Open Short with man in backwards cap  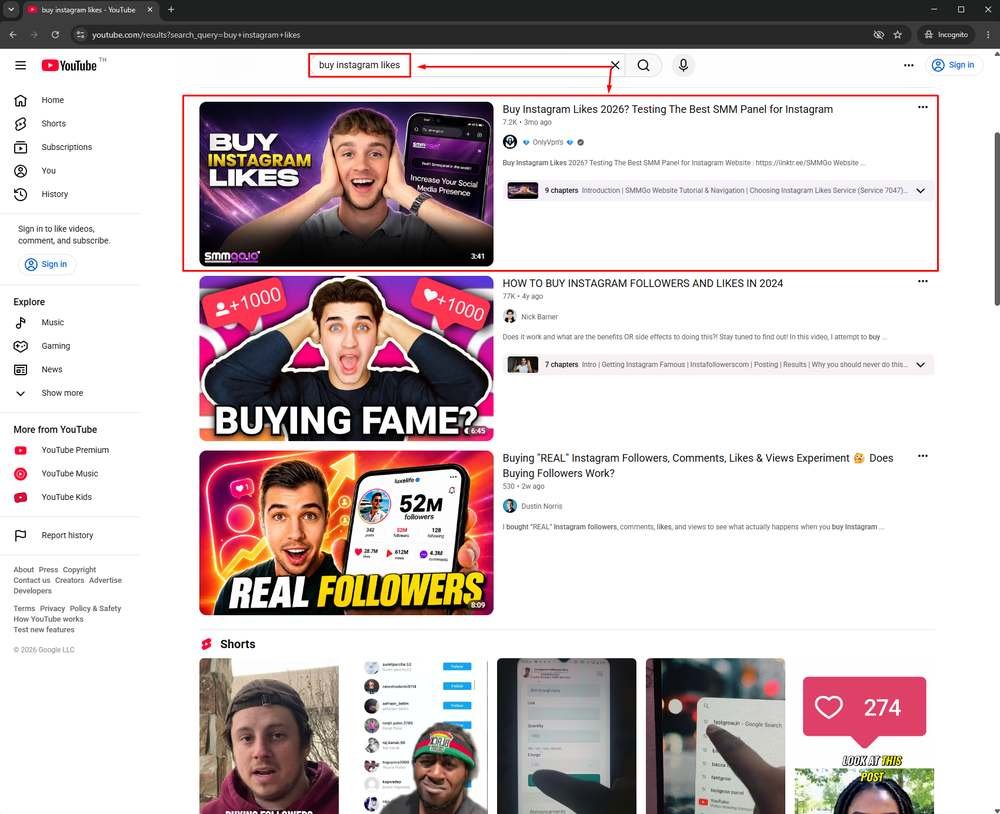(269, 736)
